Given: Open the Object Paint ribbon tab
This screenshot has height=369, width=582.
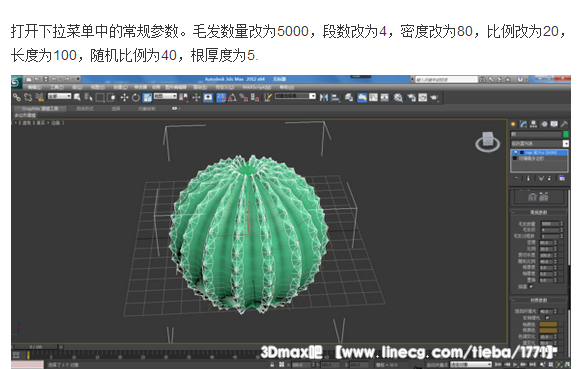Looking at the screenshot, I should pyautogui.click(x=146, y=108).
